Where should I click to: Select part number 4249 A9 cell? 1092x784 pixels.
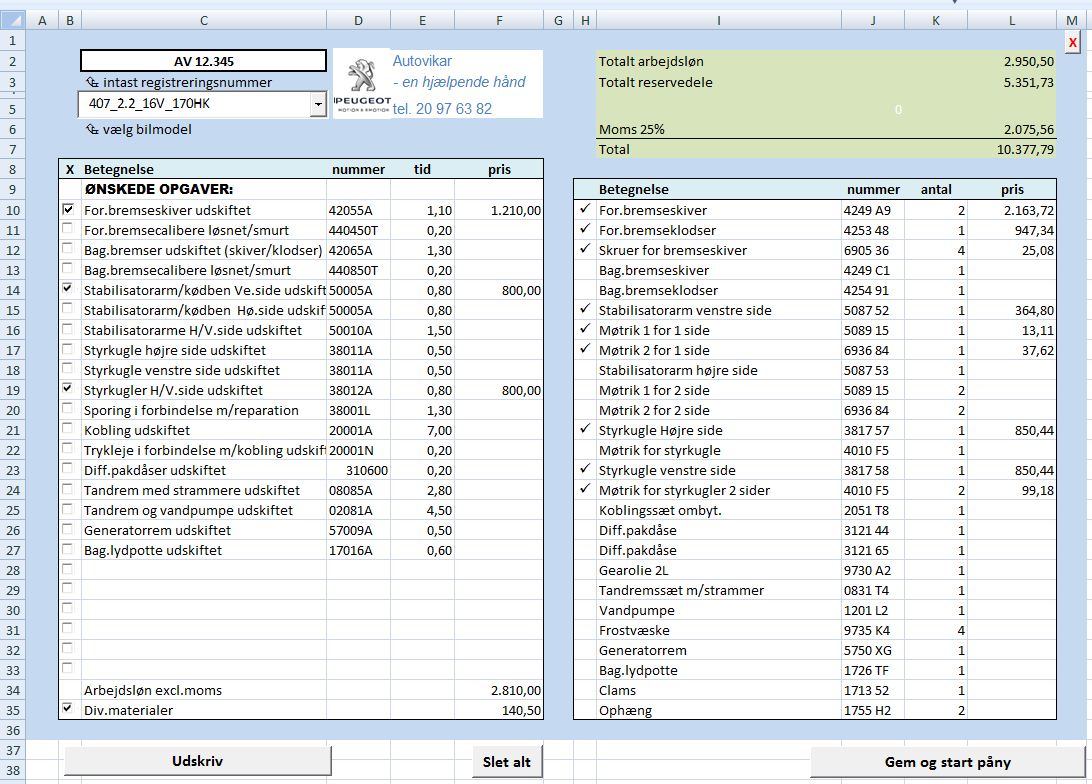point(873,210)
